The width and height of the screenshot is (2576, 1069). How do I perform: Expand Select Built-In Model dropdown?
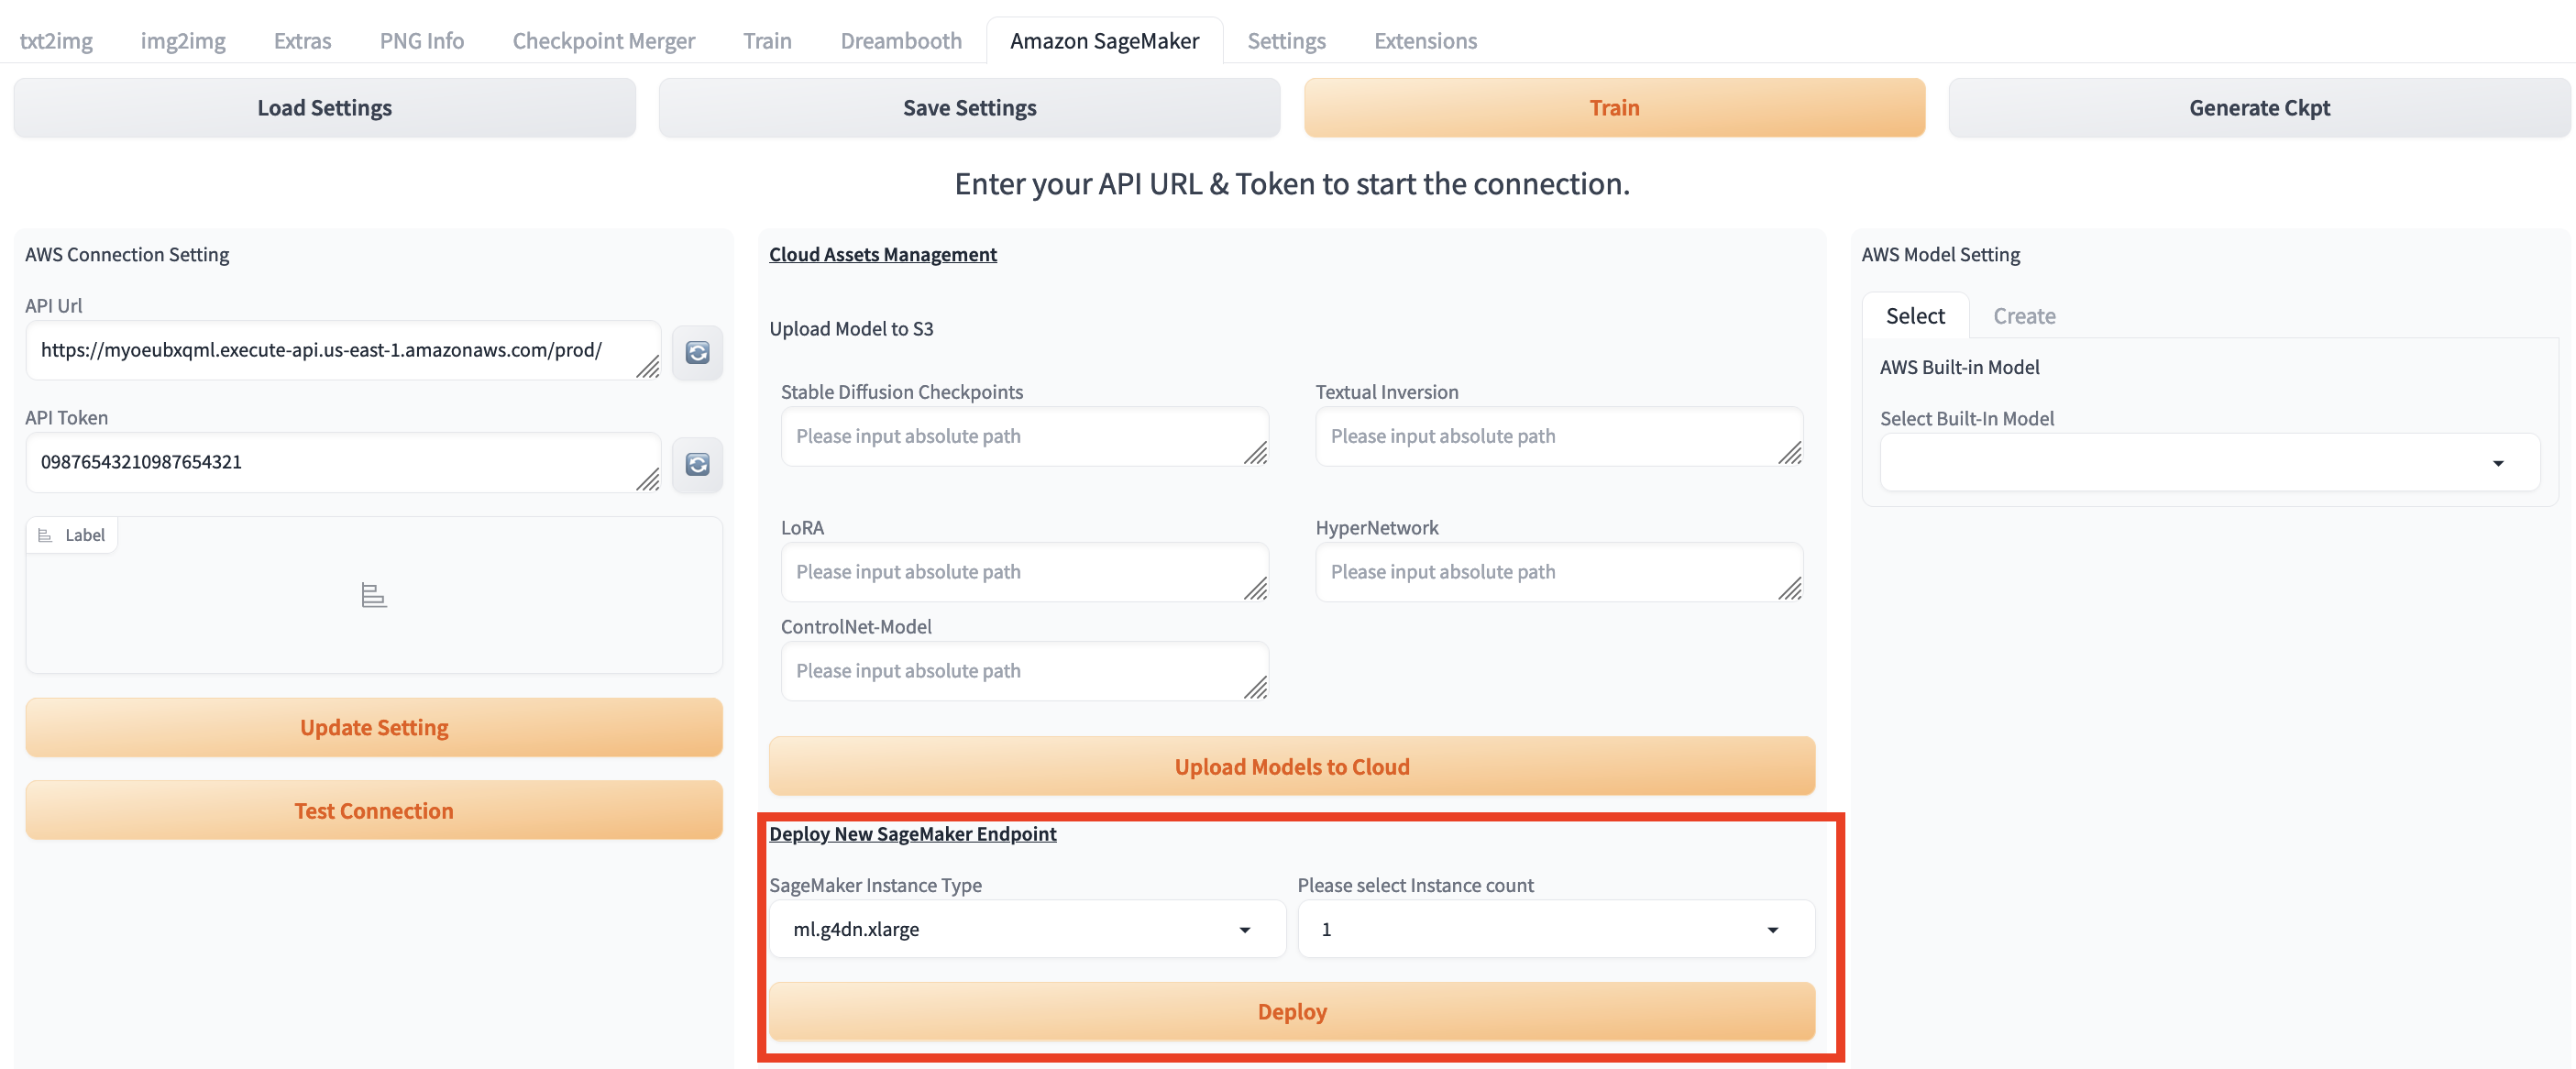[x=2208, y=463]
